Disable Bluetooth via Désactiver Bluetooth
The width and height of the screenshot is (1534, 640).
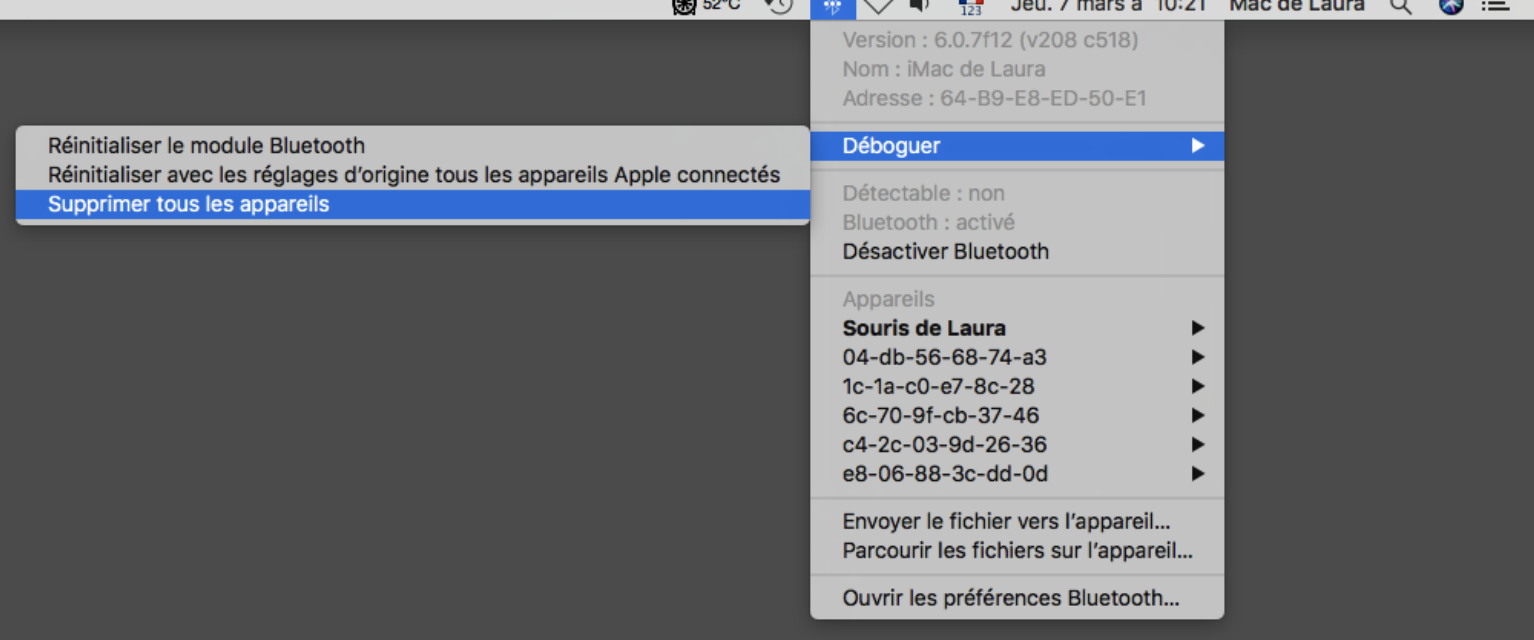946,251
